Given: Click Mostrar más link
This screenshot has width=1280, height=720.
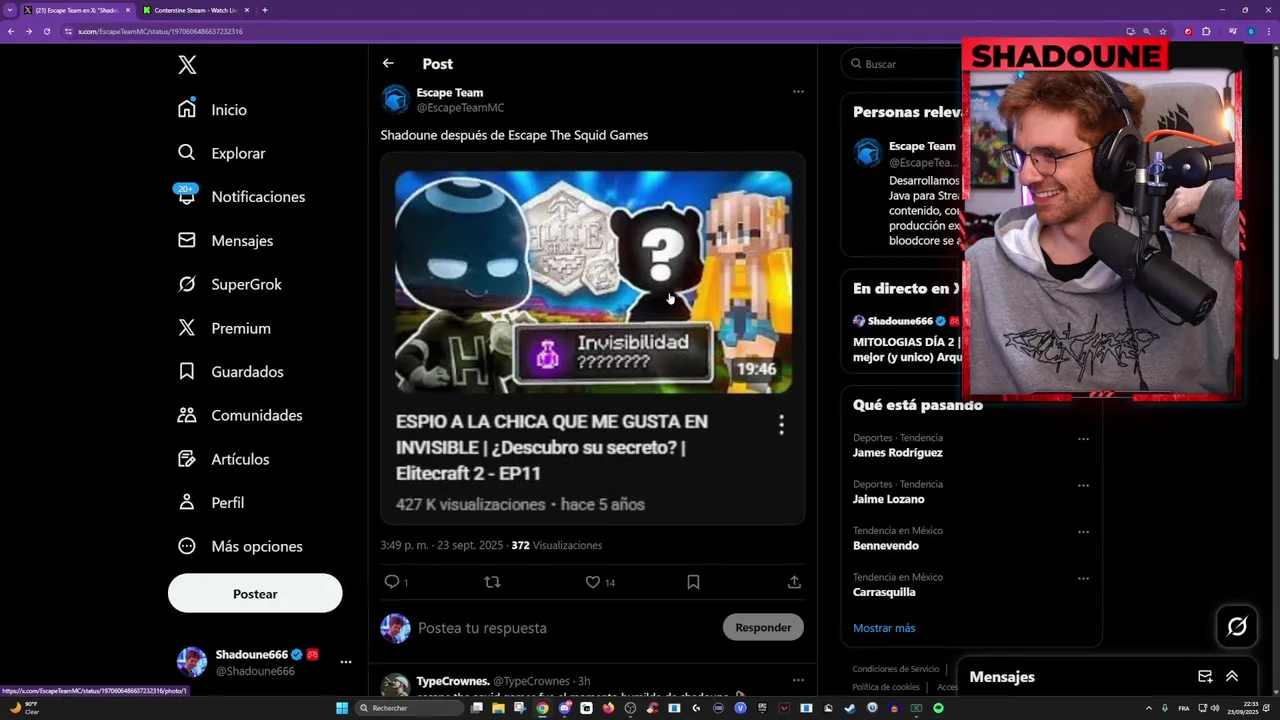Looking at the screenshot, I should tap(884, 628).
